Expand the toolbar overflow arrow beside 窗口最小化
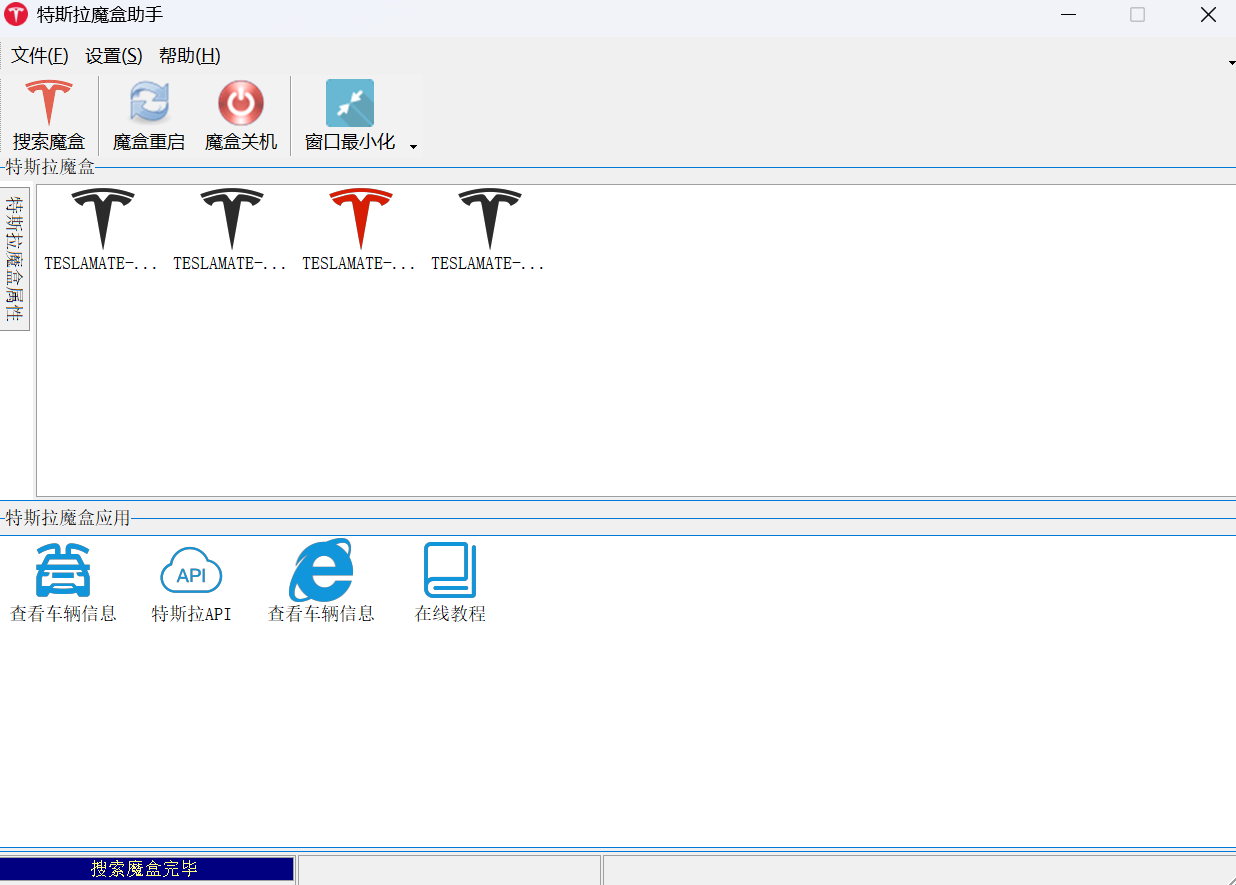 click(x=413, y=147)
